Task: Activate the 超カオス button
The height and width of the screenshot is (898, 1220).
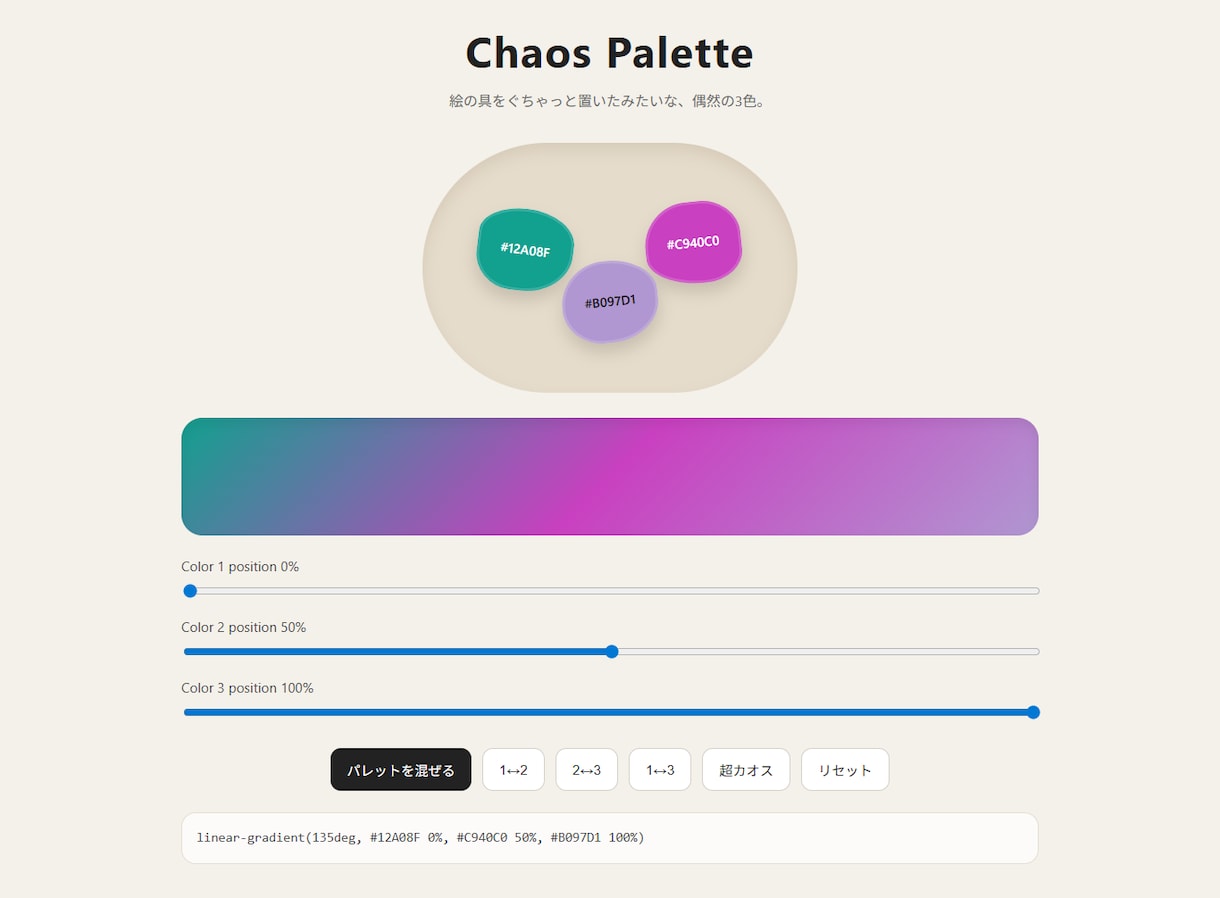Action: (x=746, y=770)
